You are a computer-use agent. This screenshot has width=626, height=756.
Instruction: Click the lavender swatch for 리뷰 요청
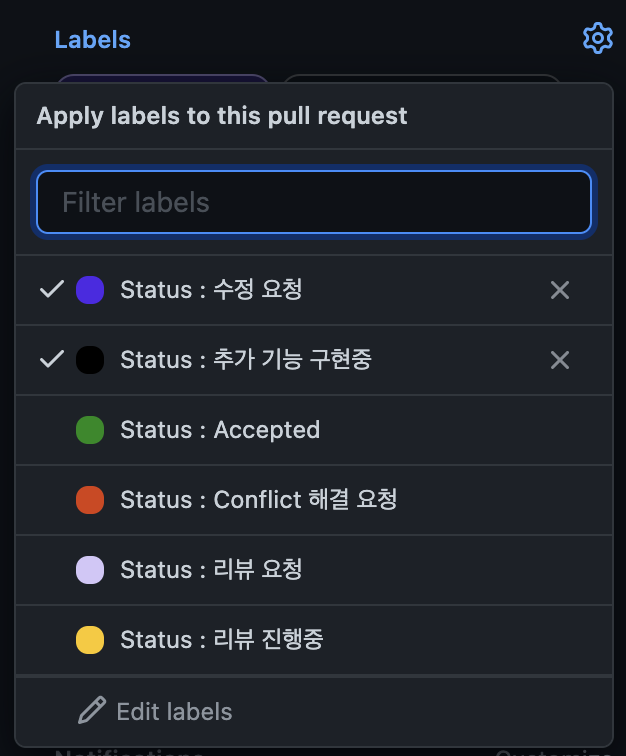(x=90, y=570)
